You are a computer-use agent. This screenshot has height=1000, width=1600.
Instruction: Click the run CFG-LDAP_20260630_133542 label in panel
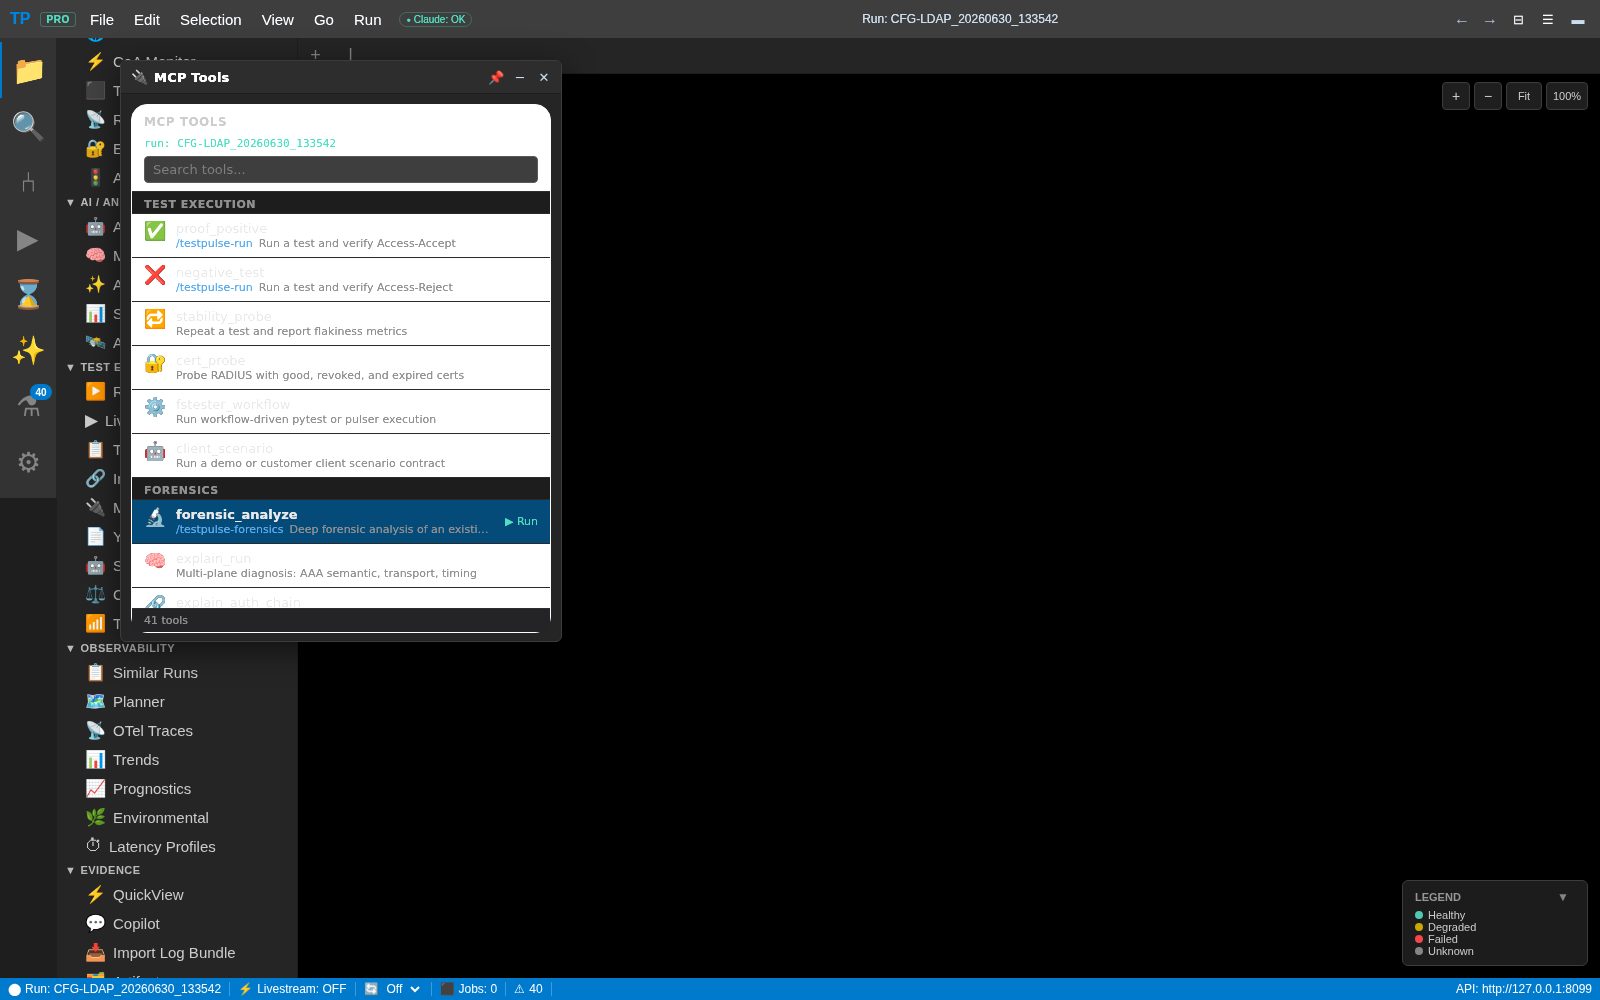point(240,143)
